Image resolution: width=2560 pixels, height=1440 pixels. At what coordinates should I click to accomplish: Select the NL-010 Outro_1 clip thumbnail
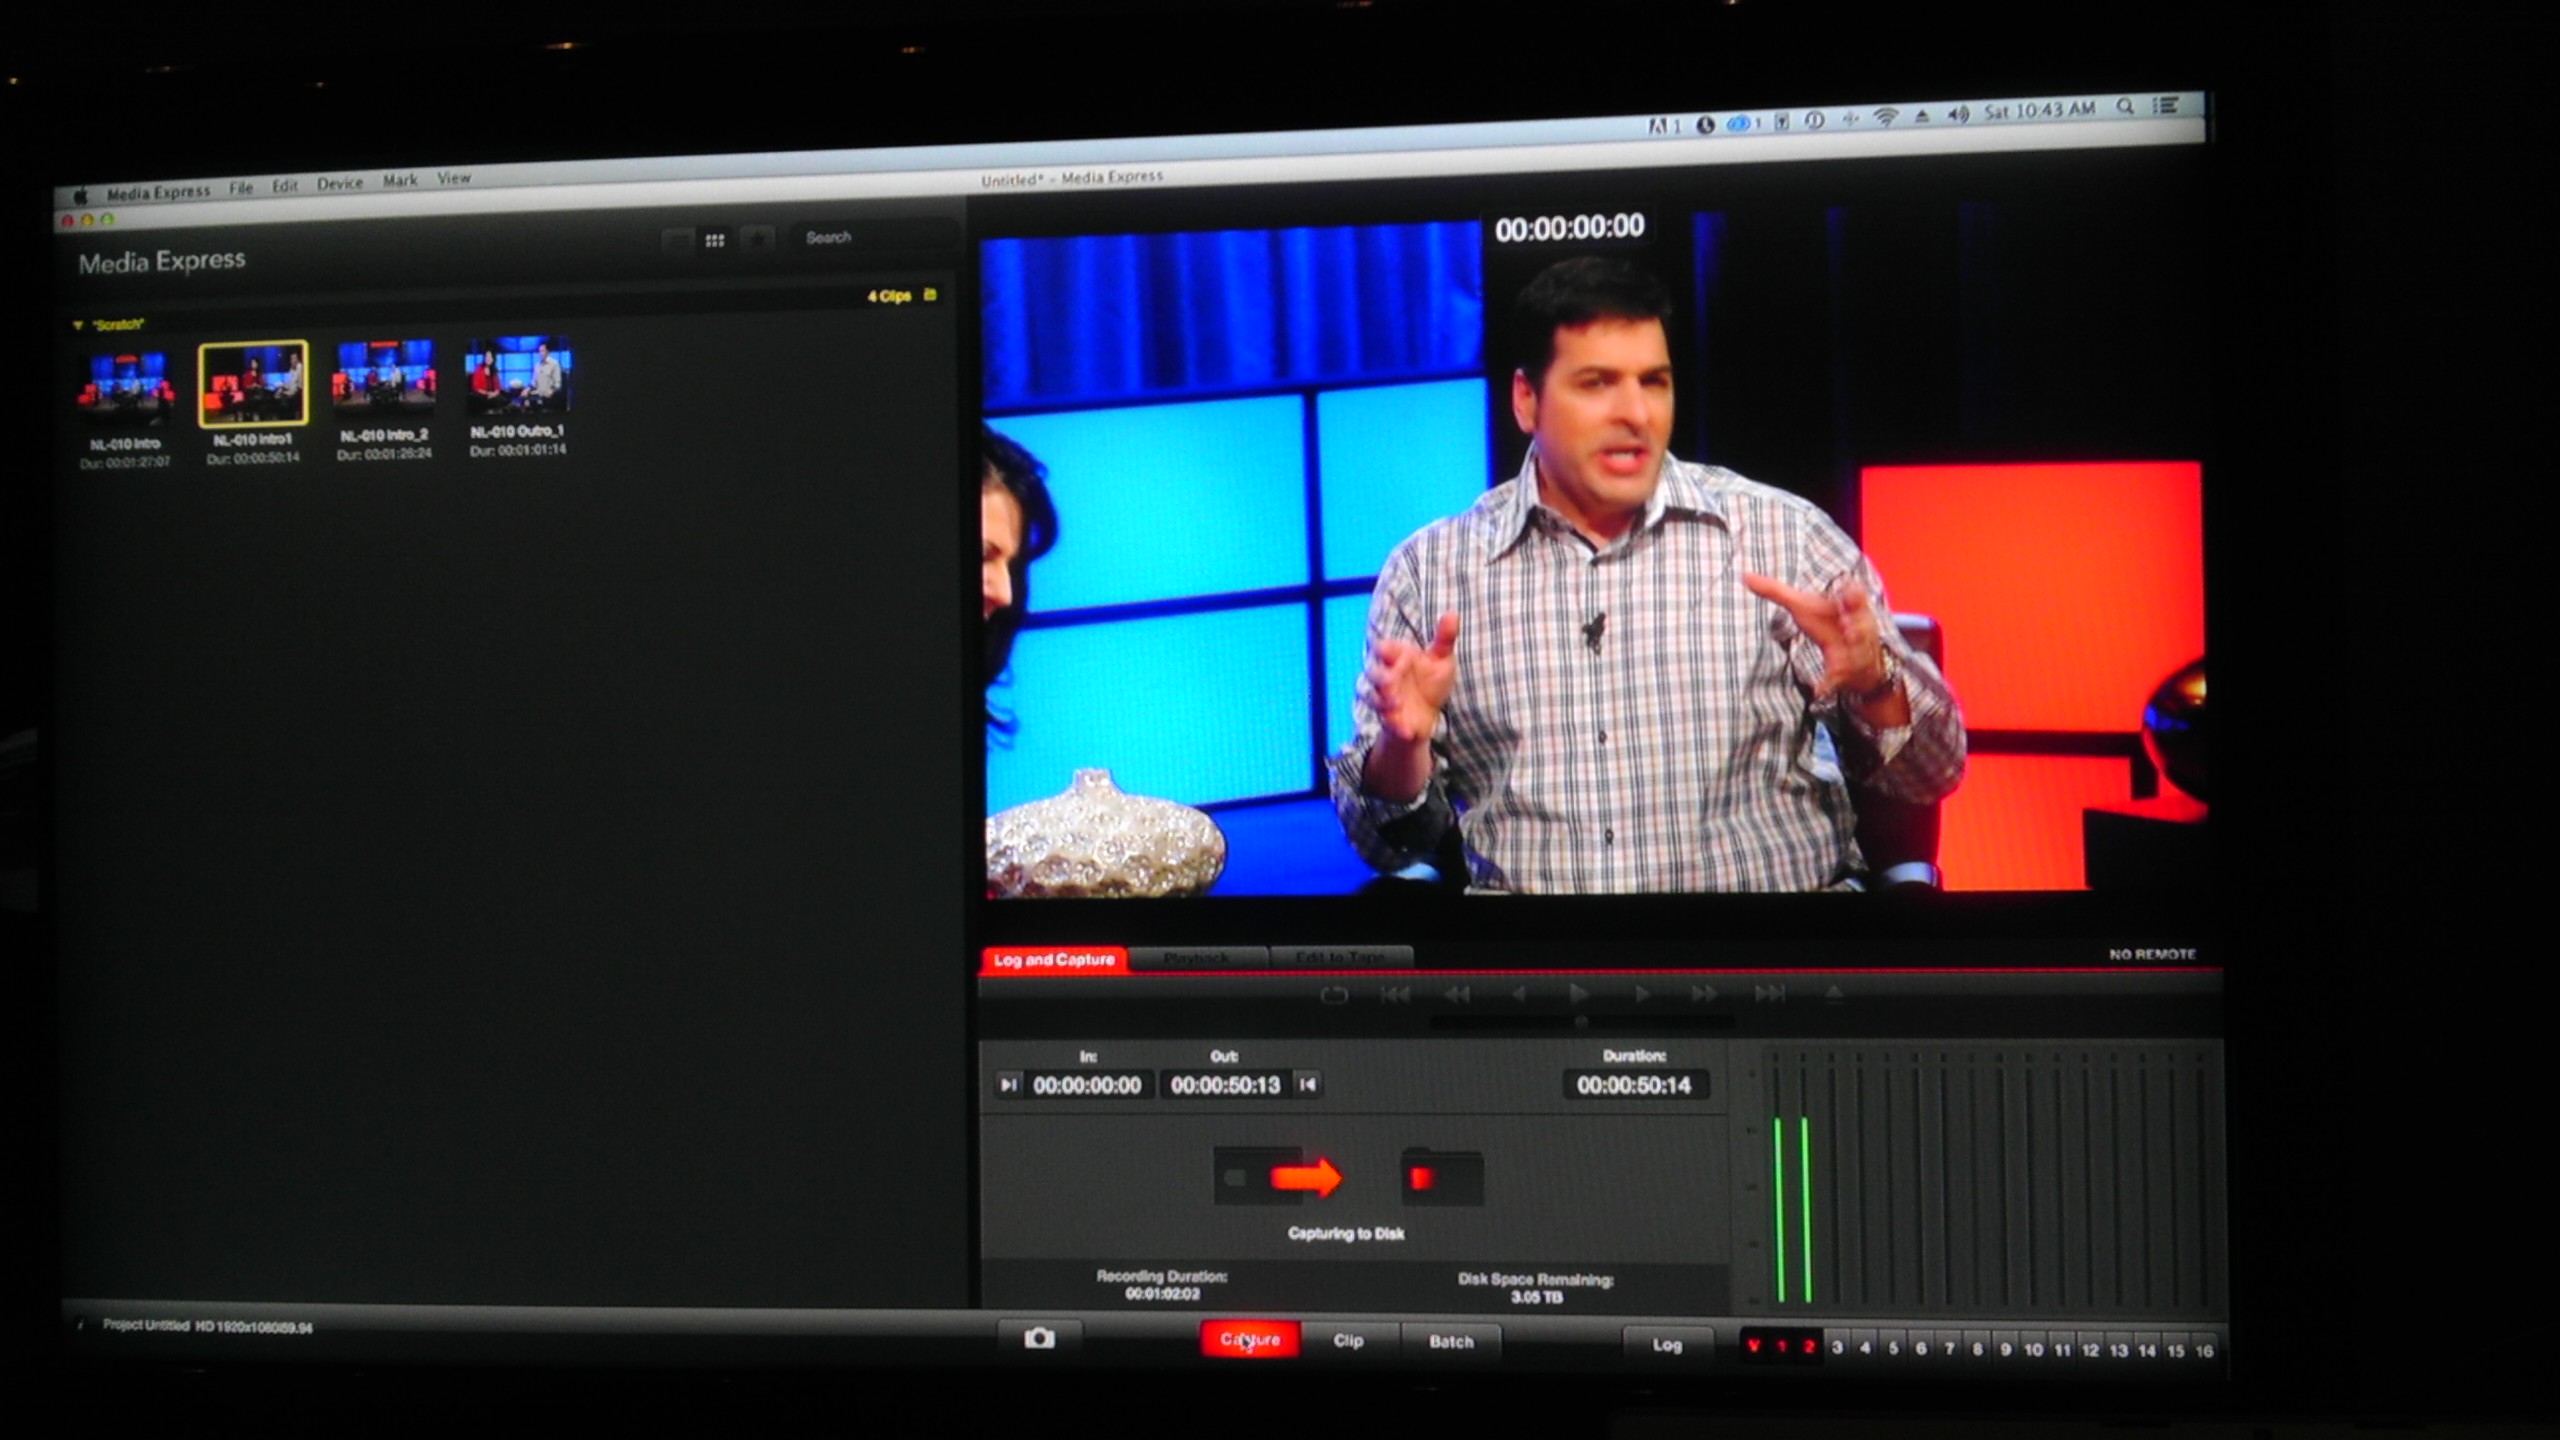click(518, 376)
